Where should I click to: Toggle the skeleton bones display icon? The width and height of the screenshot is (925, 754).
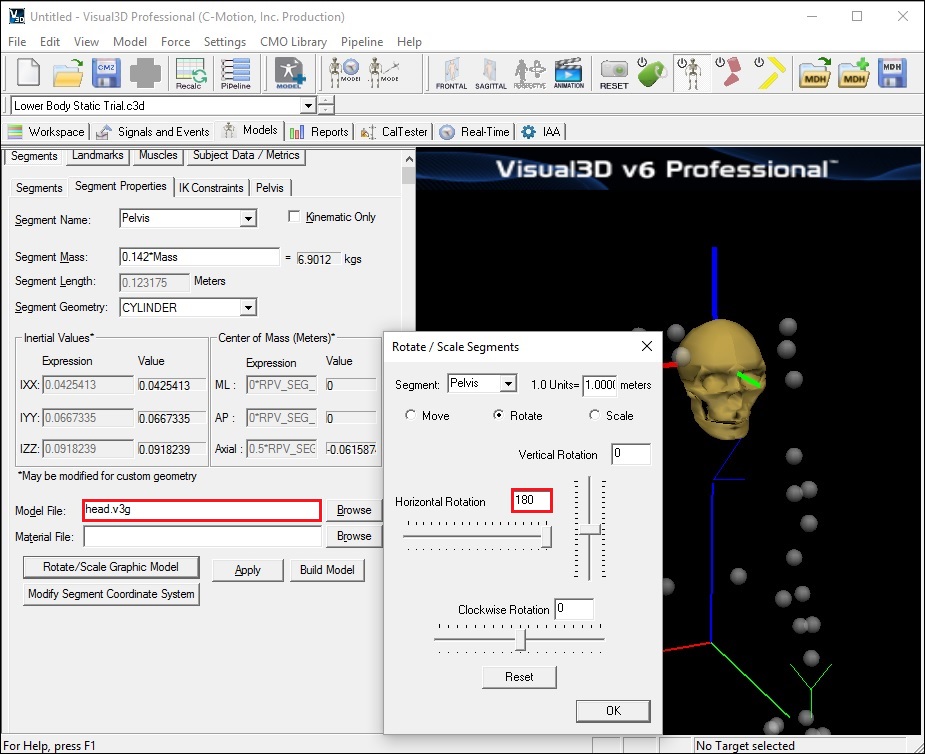[x=690, y=73]
